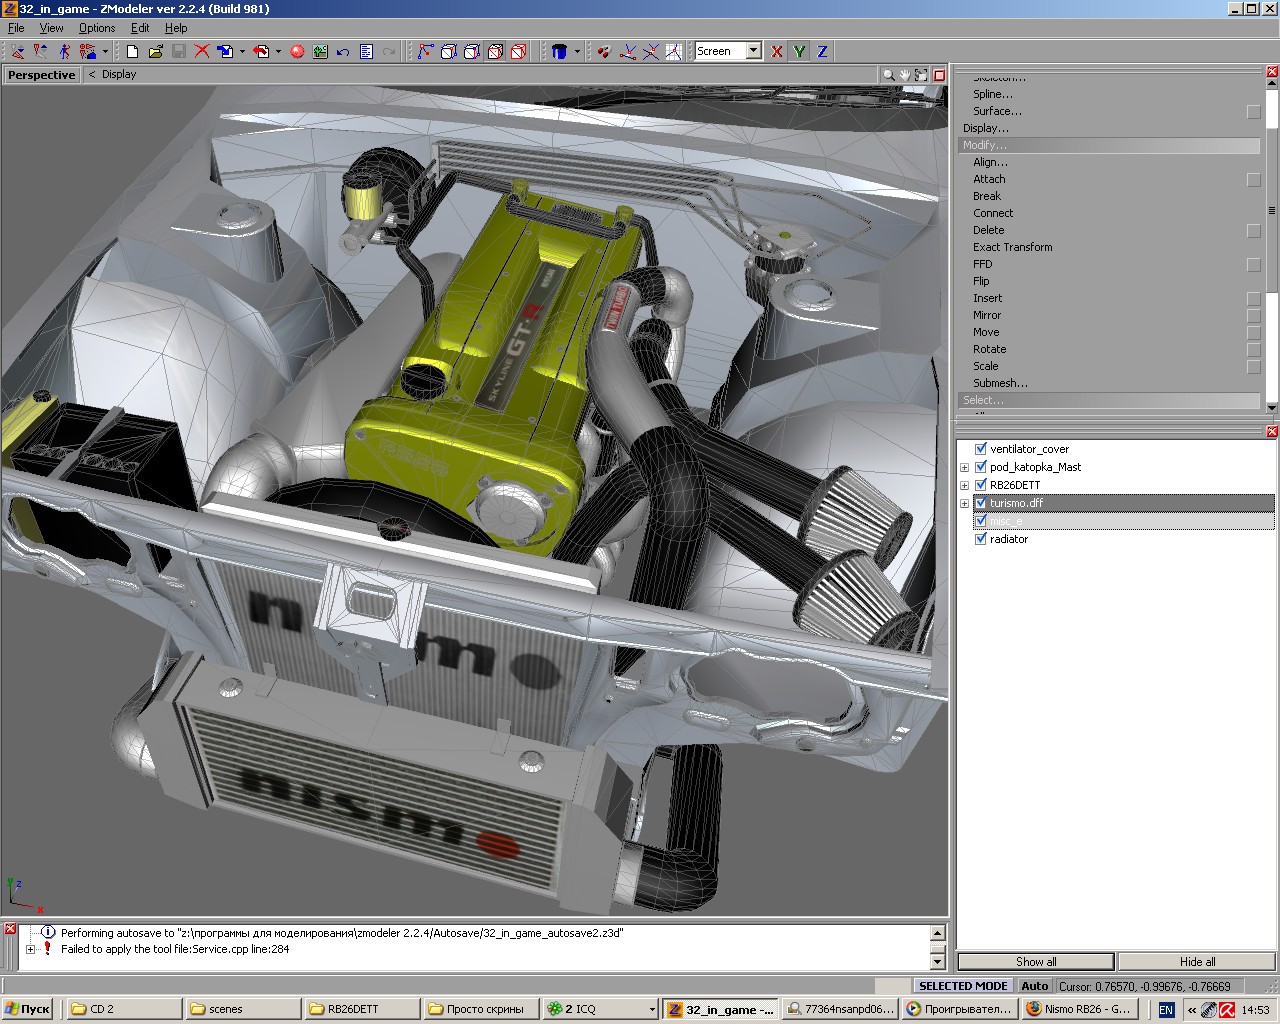Click the Open file folder icon
1280x1024 pixels.
(155, 51)
